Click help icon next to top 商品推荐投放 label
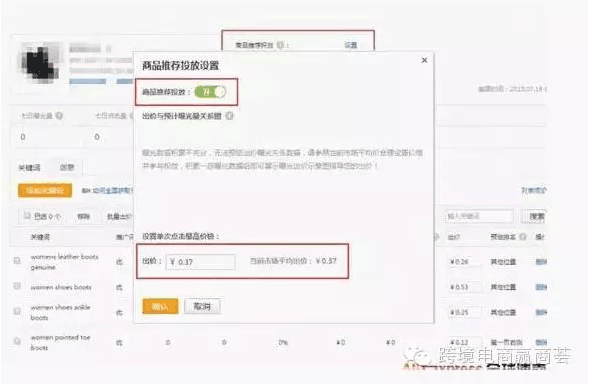The width and height of the screenshot is (589, 389). tap(280, 45)
